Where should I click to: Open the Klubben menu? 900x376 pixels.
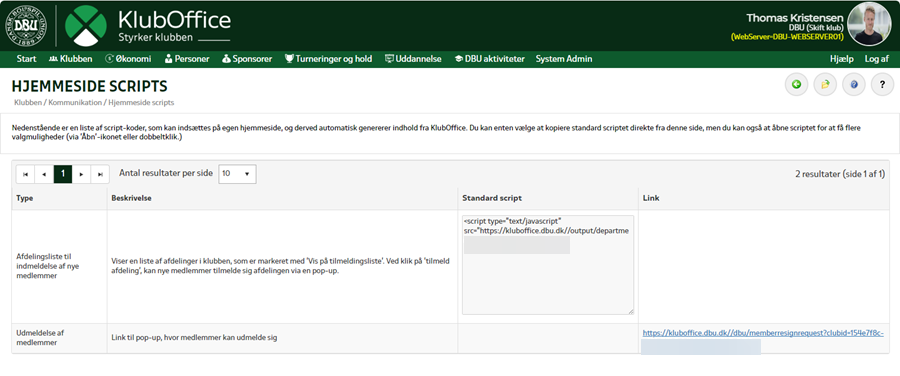[71, 59]
